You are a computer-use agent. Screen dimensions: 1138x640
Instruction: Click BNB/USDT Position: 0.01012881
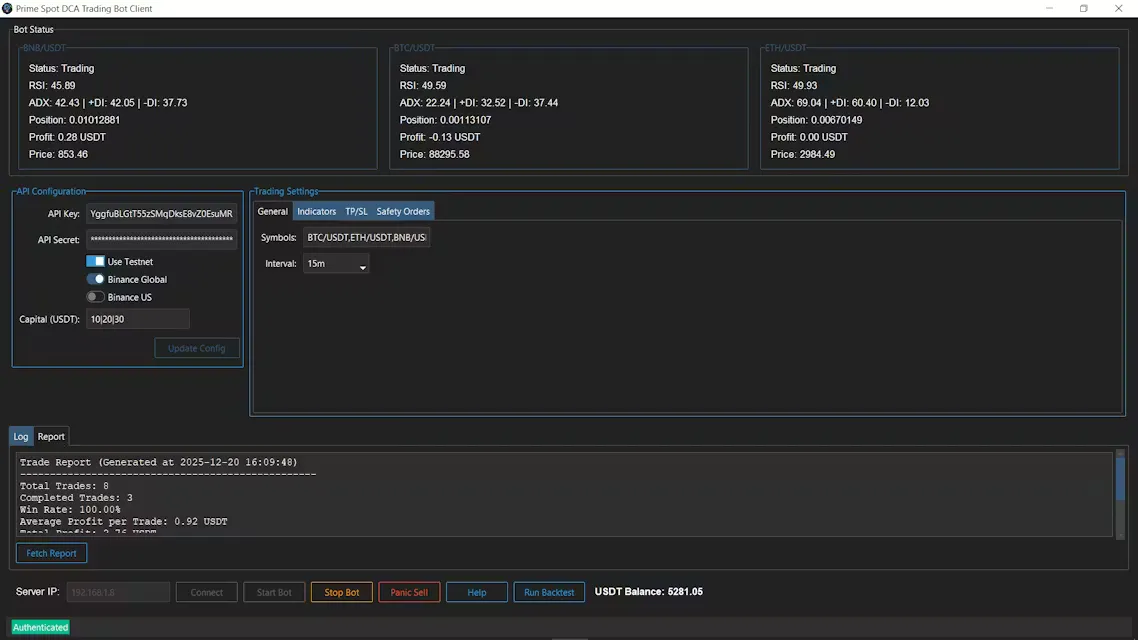[75, 120]
